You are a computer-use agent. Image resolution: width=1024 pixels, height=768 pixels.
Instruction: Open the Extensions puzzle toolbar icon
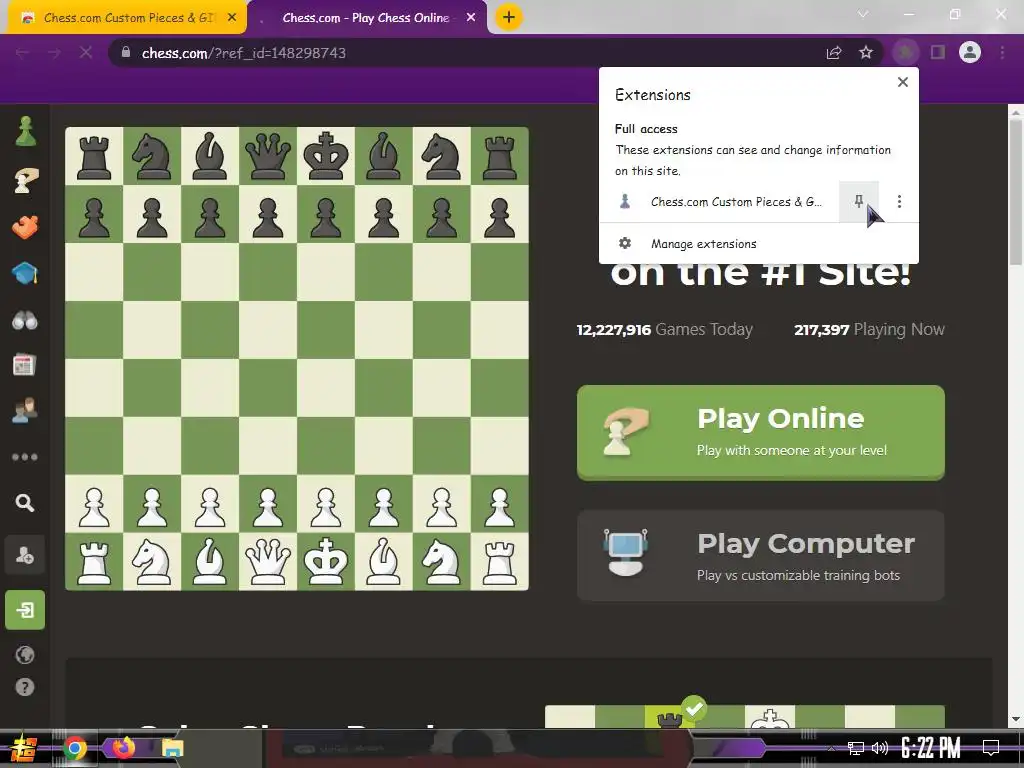pyautogui.click(x=905, y=53)
